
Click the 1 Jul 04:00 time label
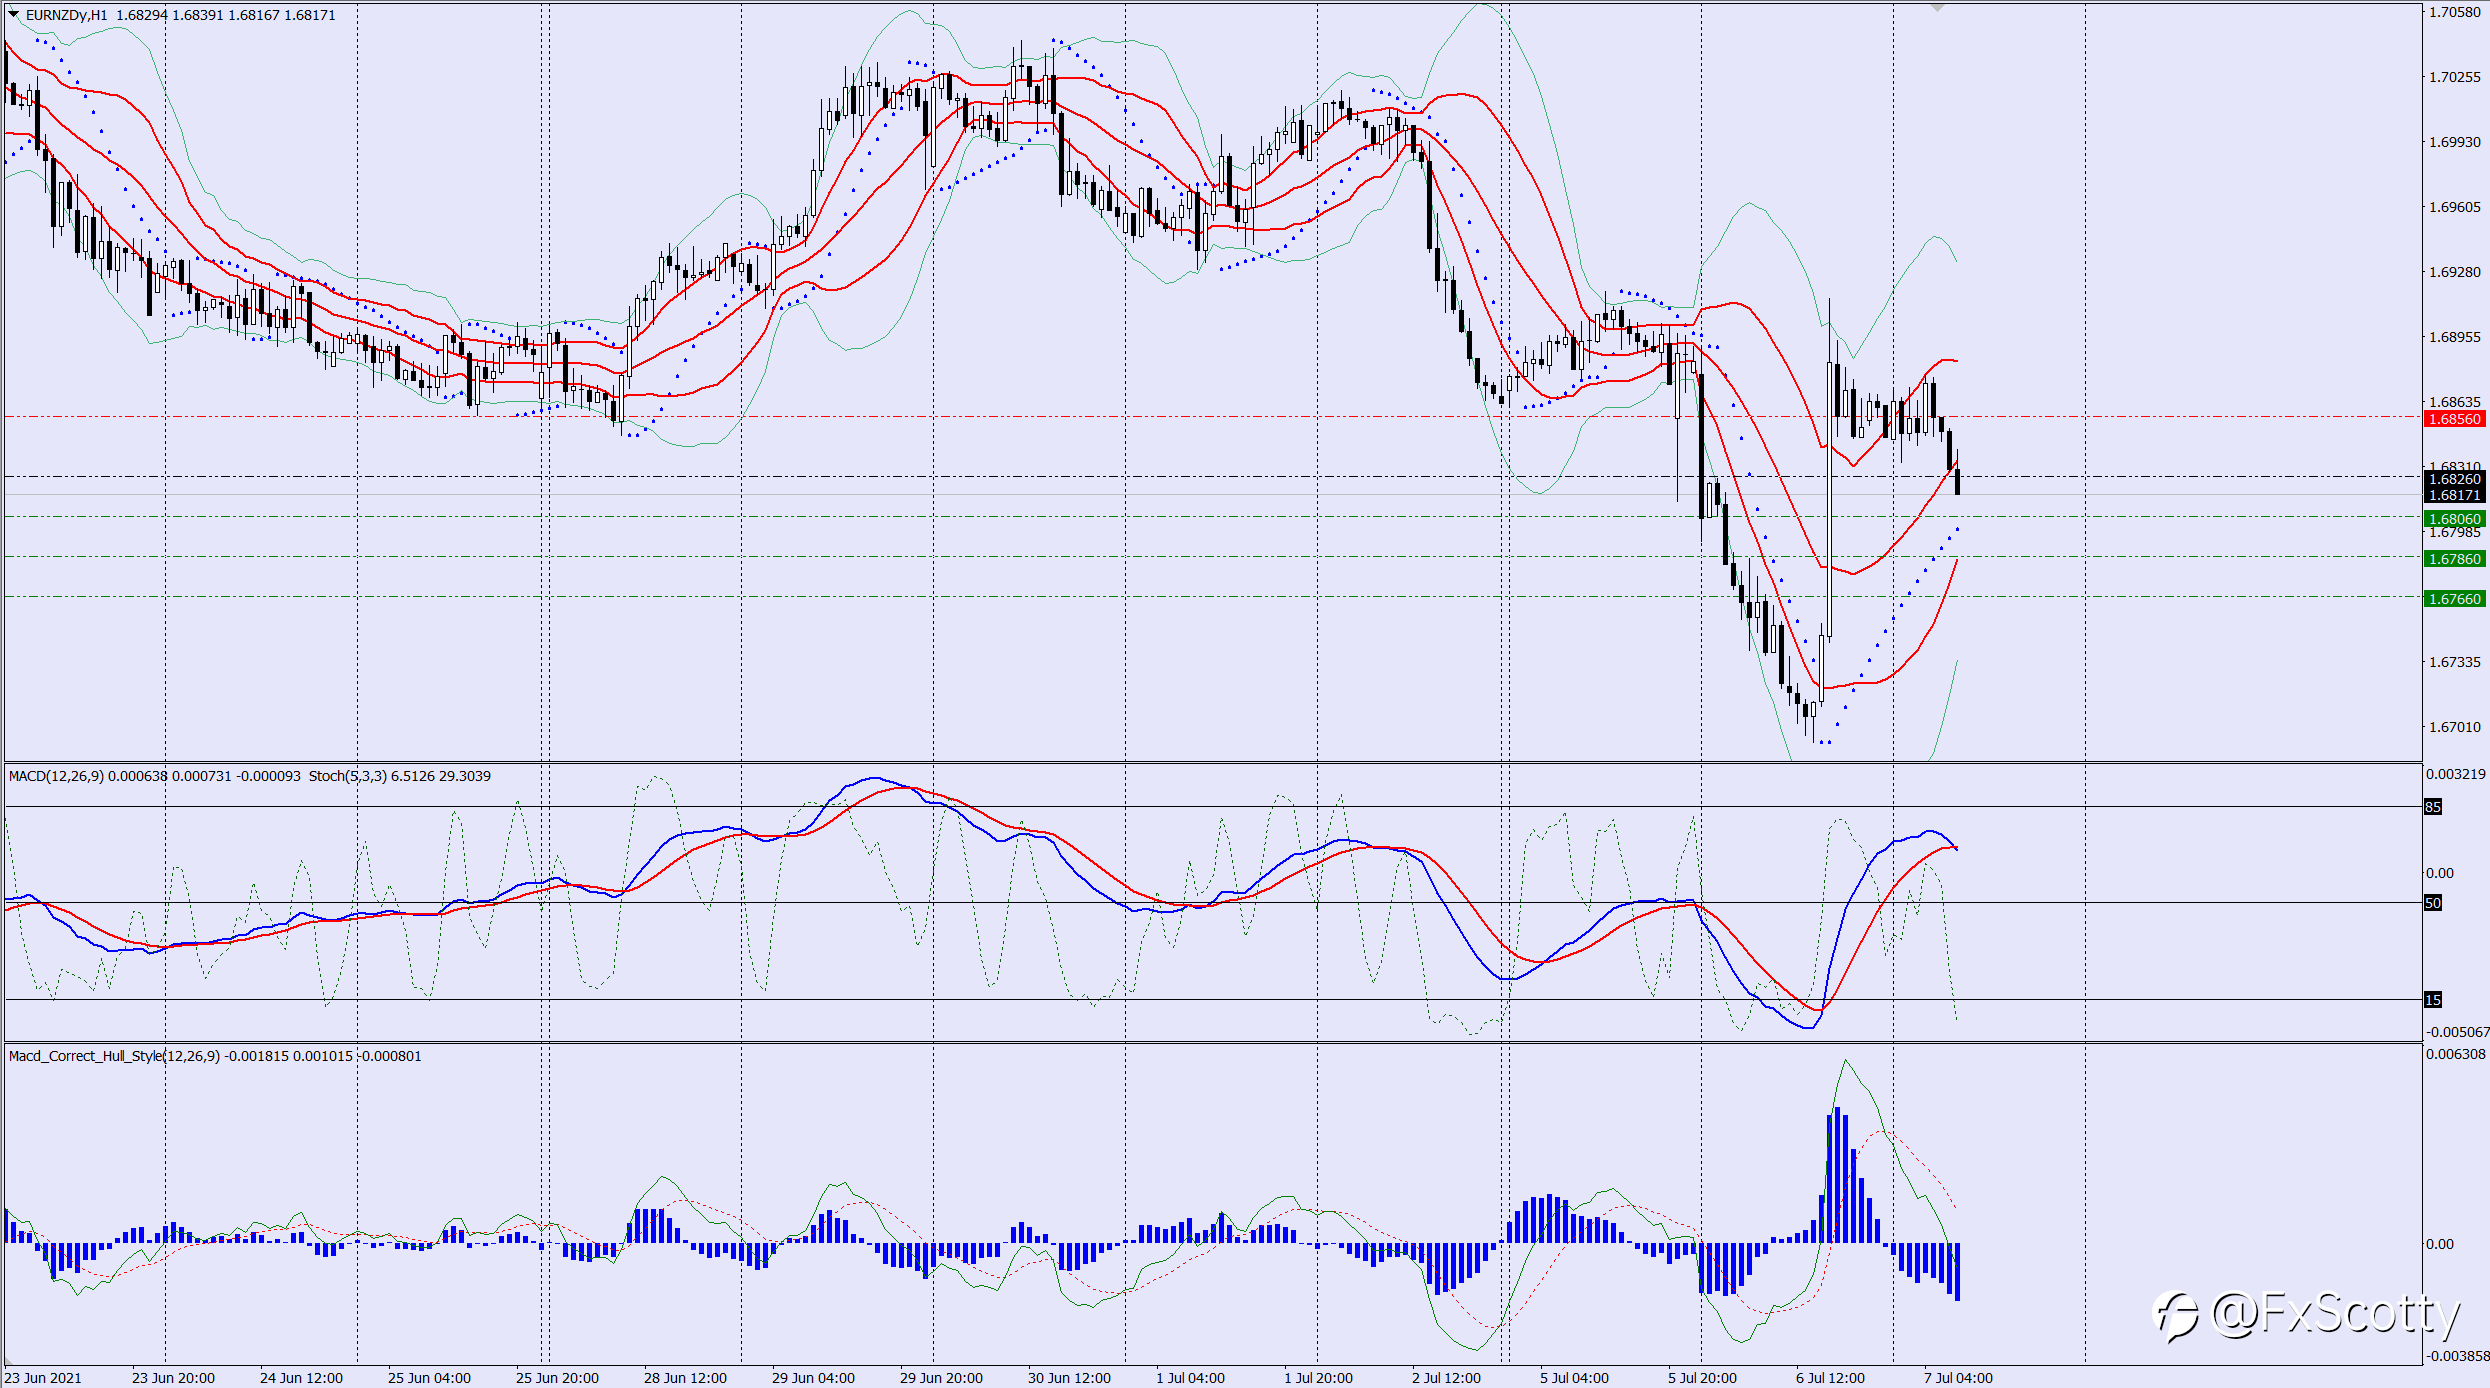(x=1190, y=1378)
